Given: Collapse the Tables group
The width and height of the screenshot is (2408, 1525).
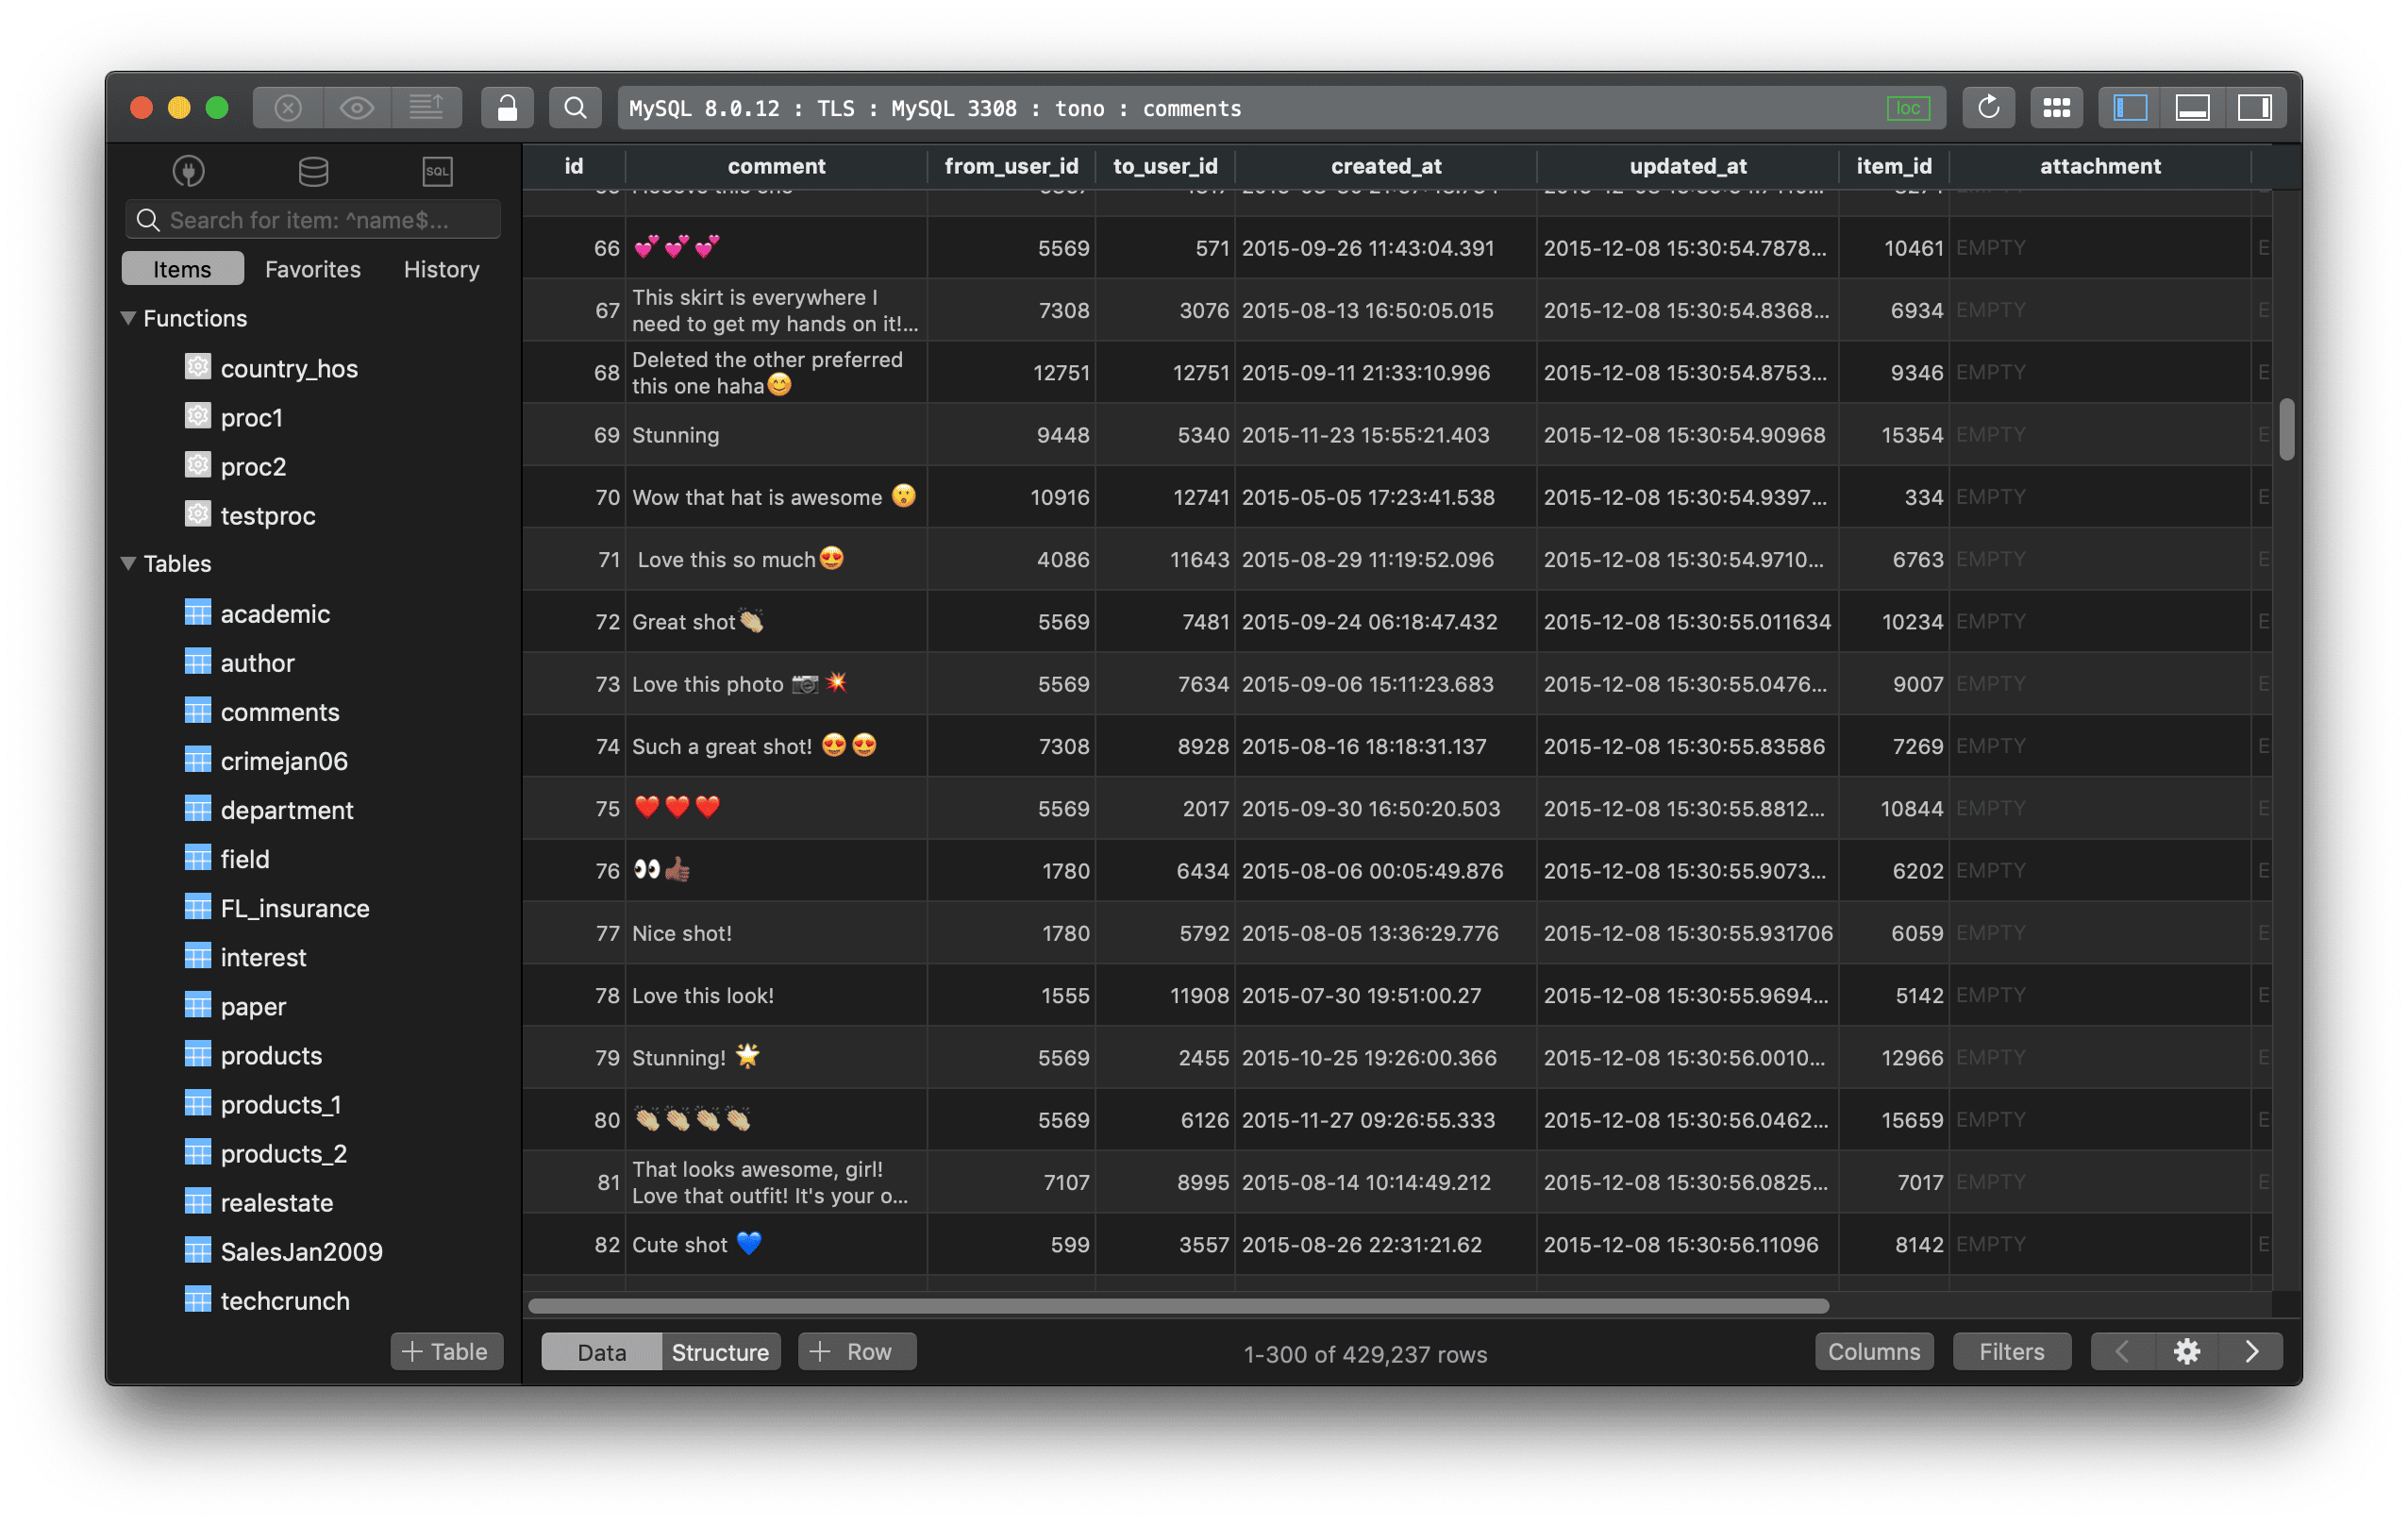Looking at the screenshot, I should (128, 563).
